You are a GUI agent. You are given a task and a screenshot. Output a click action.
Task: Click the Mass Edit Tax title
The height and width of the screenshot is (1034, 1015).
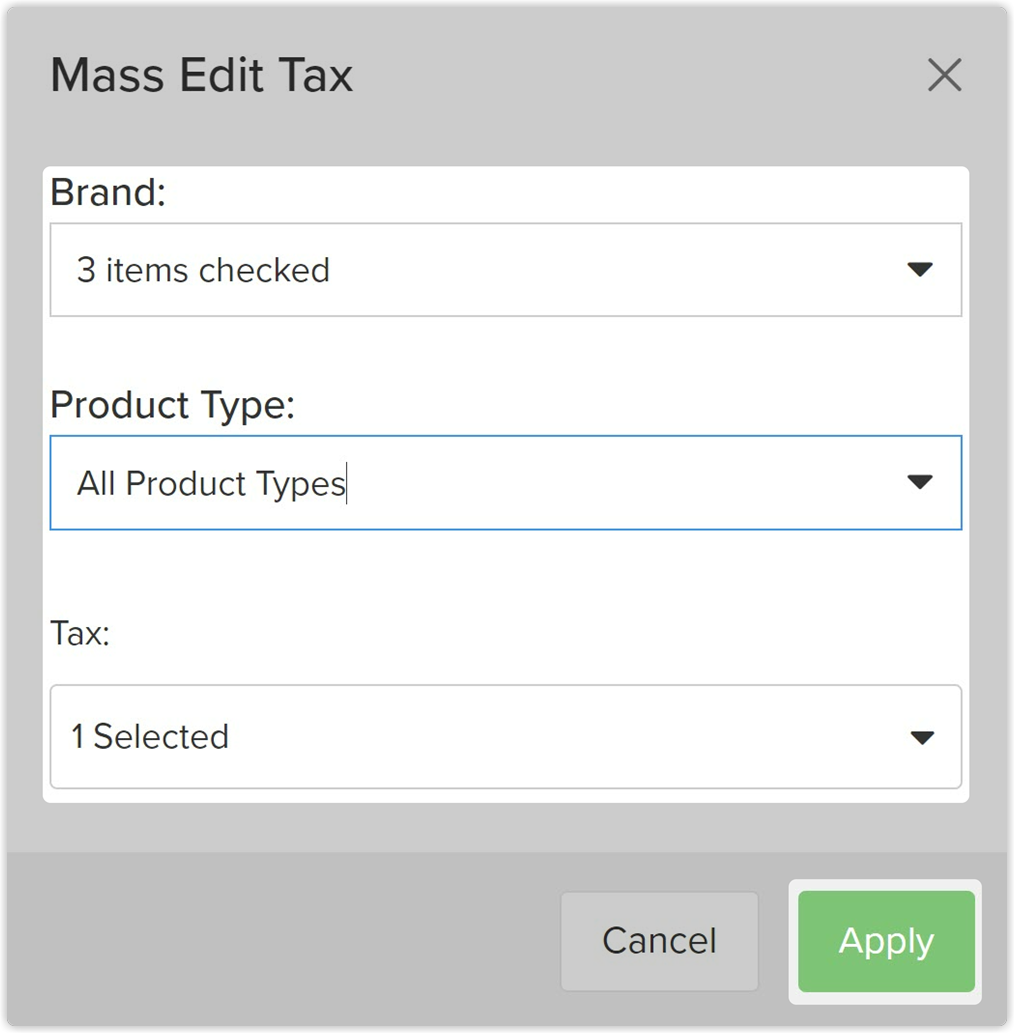pyautogui.click(x=202, y=75)
